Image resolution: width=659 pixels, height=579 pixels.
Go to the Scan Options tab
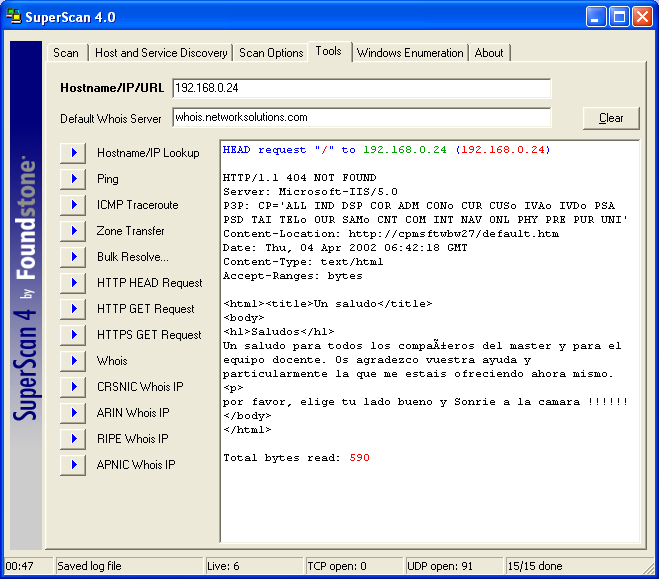tap(271, 53)
